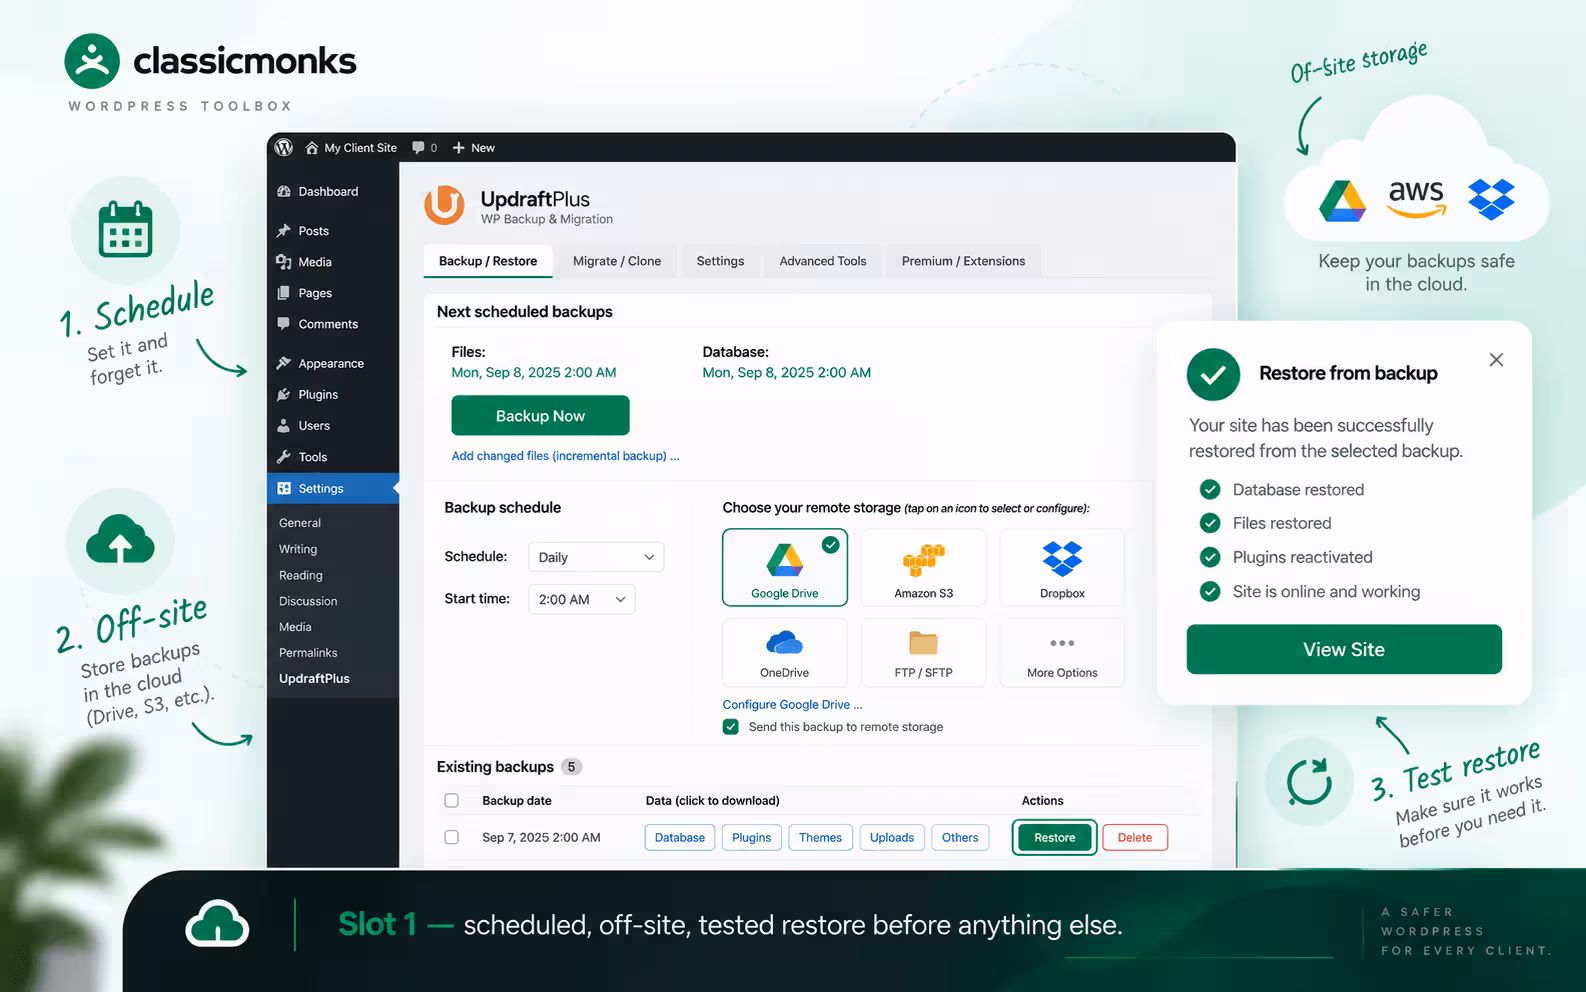Click the Posts pin icon
The width and height of the screenshot is (1586, 992).
284,231
